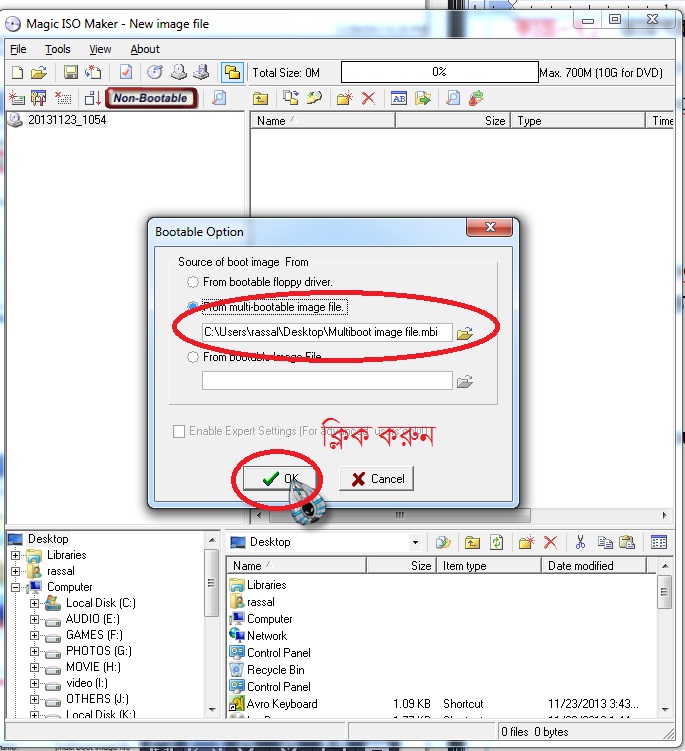Open the Desktop location dropdown
The height and width of the screenshot is (751, 685).
(x=415, y=542)
